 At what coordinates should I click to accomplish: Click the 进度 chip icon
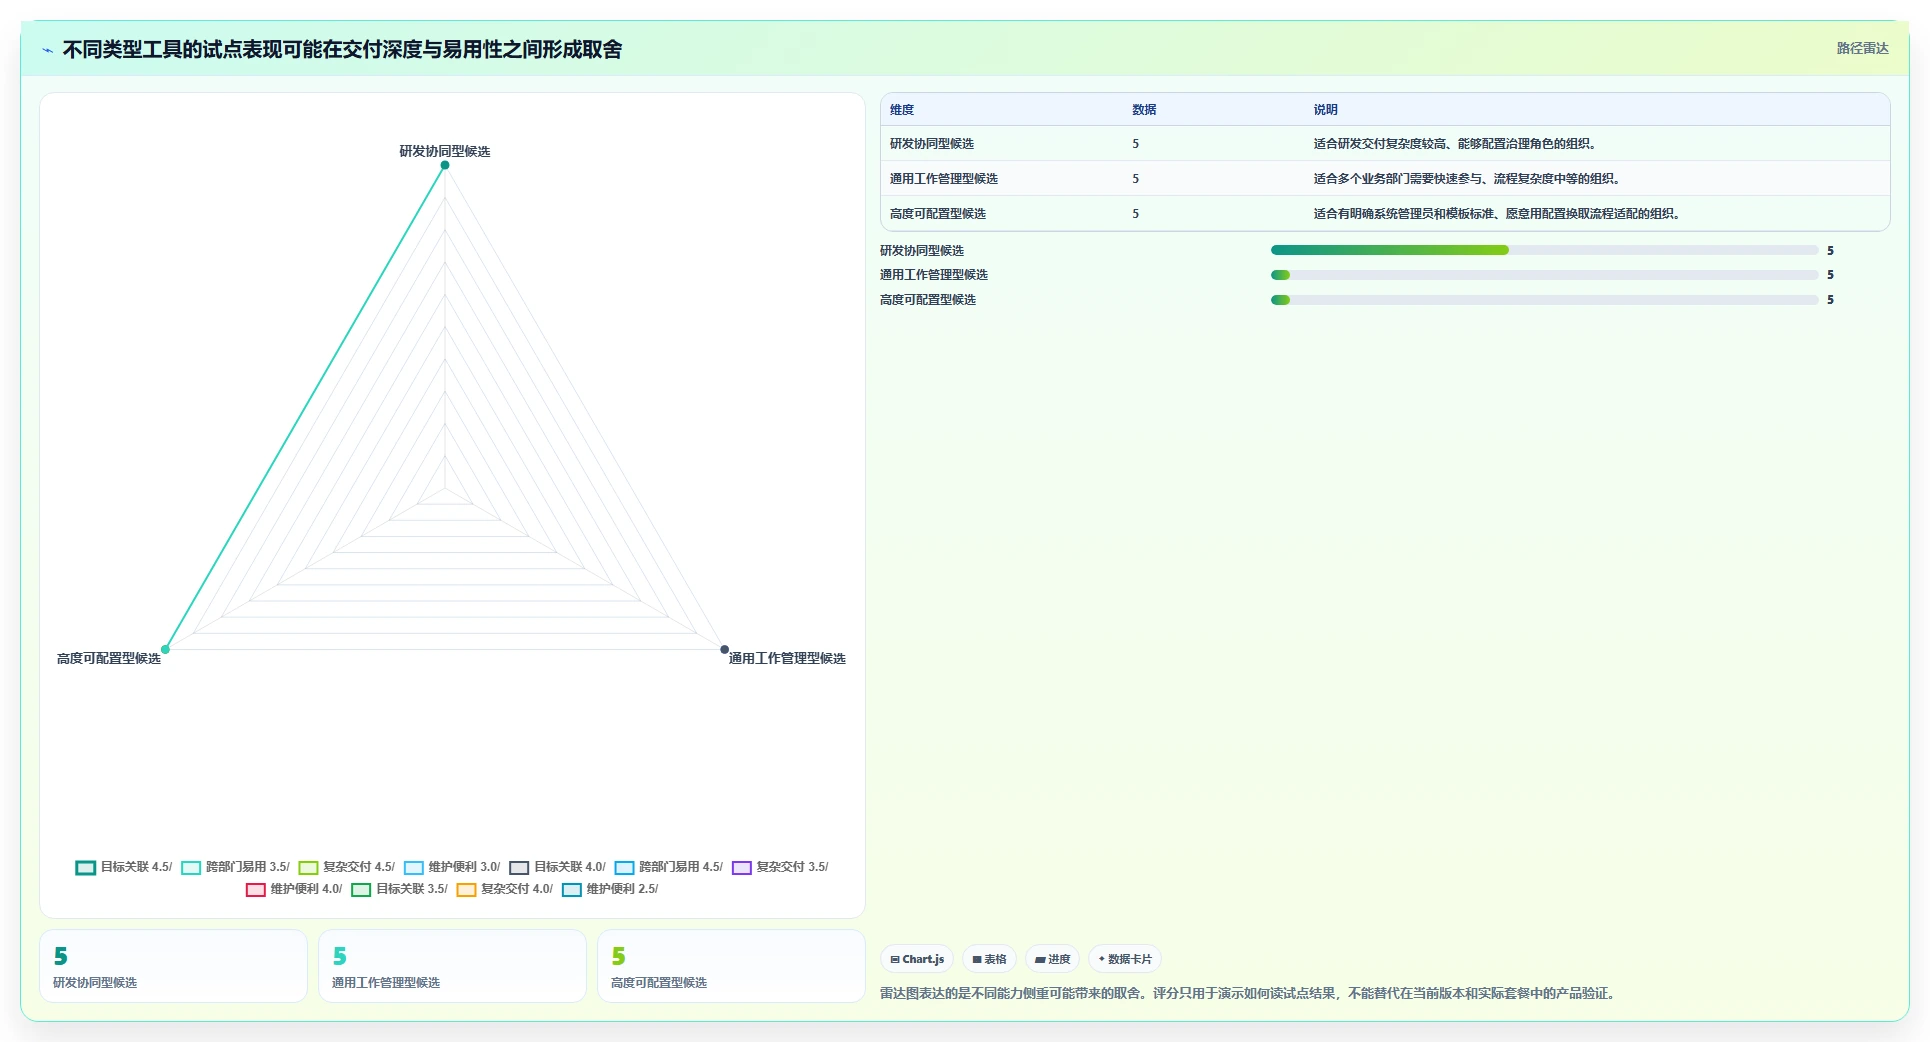point(1040,959)
